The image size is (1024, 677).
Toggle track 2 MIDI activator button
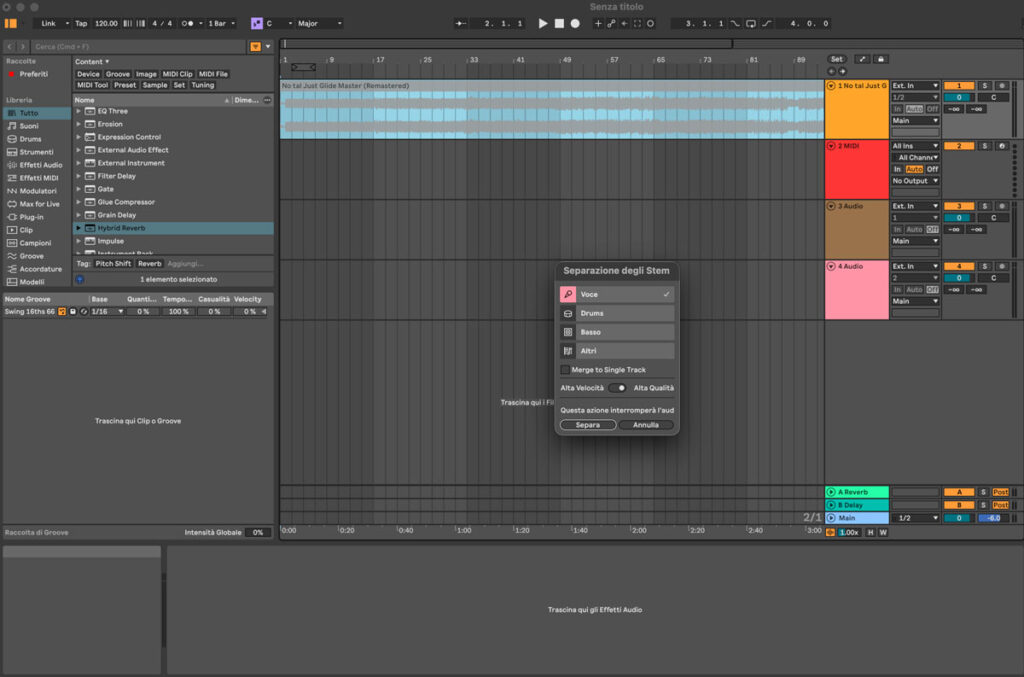959,146
